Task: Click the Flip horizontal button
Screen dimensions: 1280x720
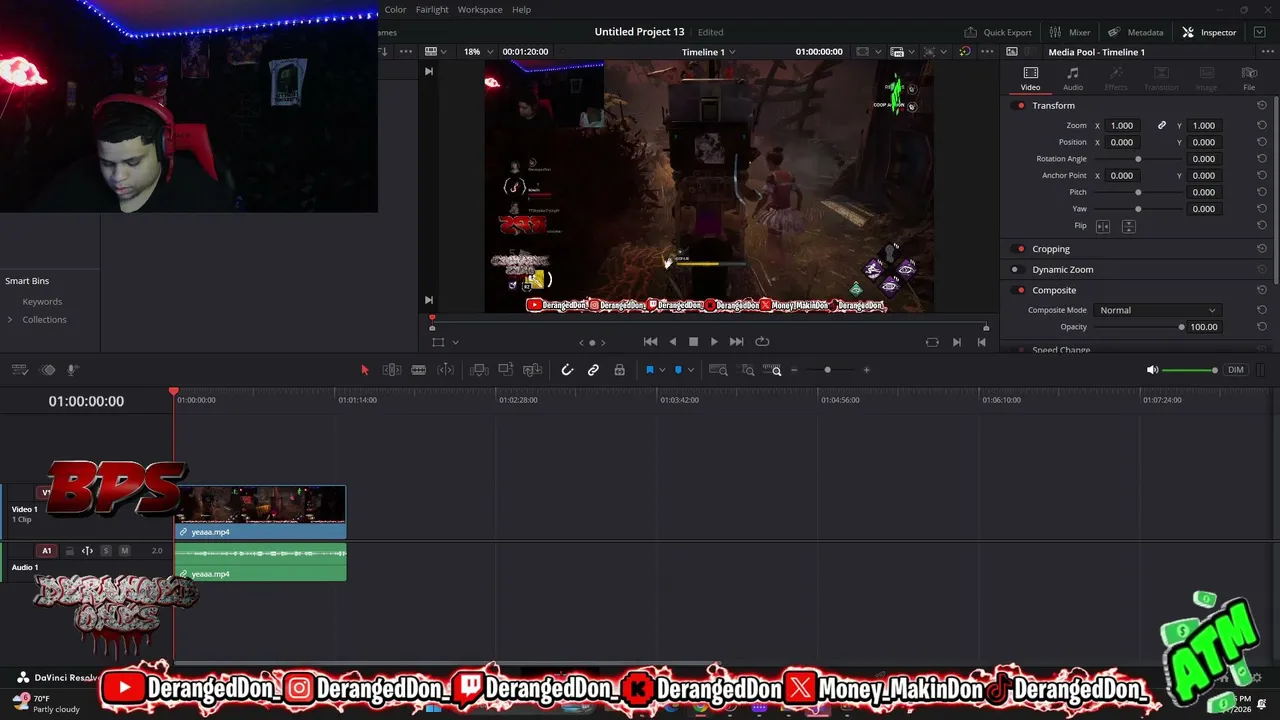Action: coord(1103,227)
